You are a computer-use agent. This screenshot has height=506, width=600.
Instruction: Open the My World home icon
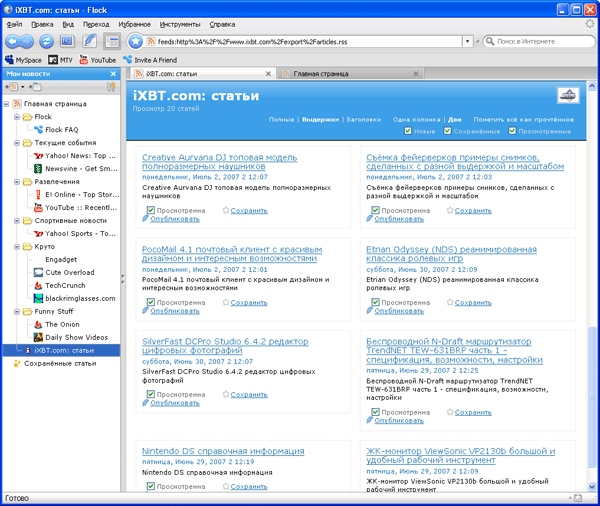pyautogui.click(x=67, y=41)
